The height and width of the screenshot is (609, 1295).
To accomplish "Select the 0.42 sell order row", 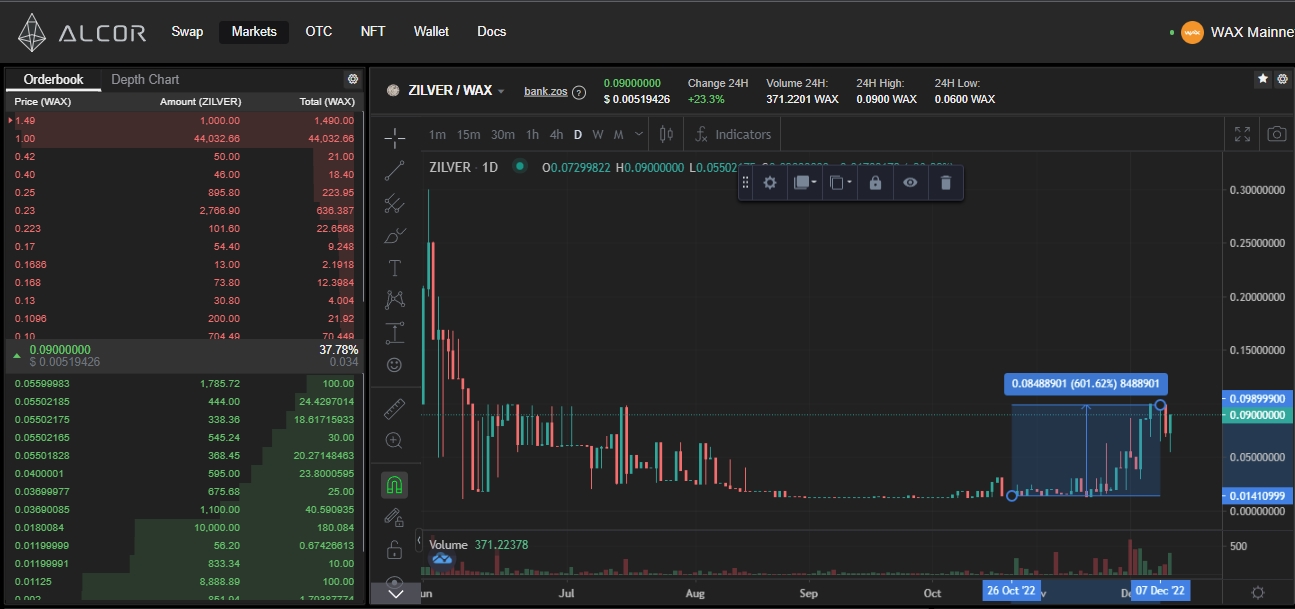I will (x=182, y=157).
